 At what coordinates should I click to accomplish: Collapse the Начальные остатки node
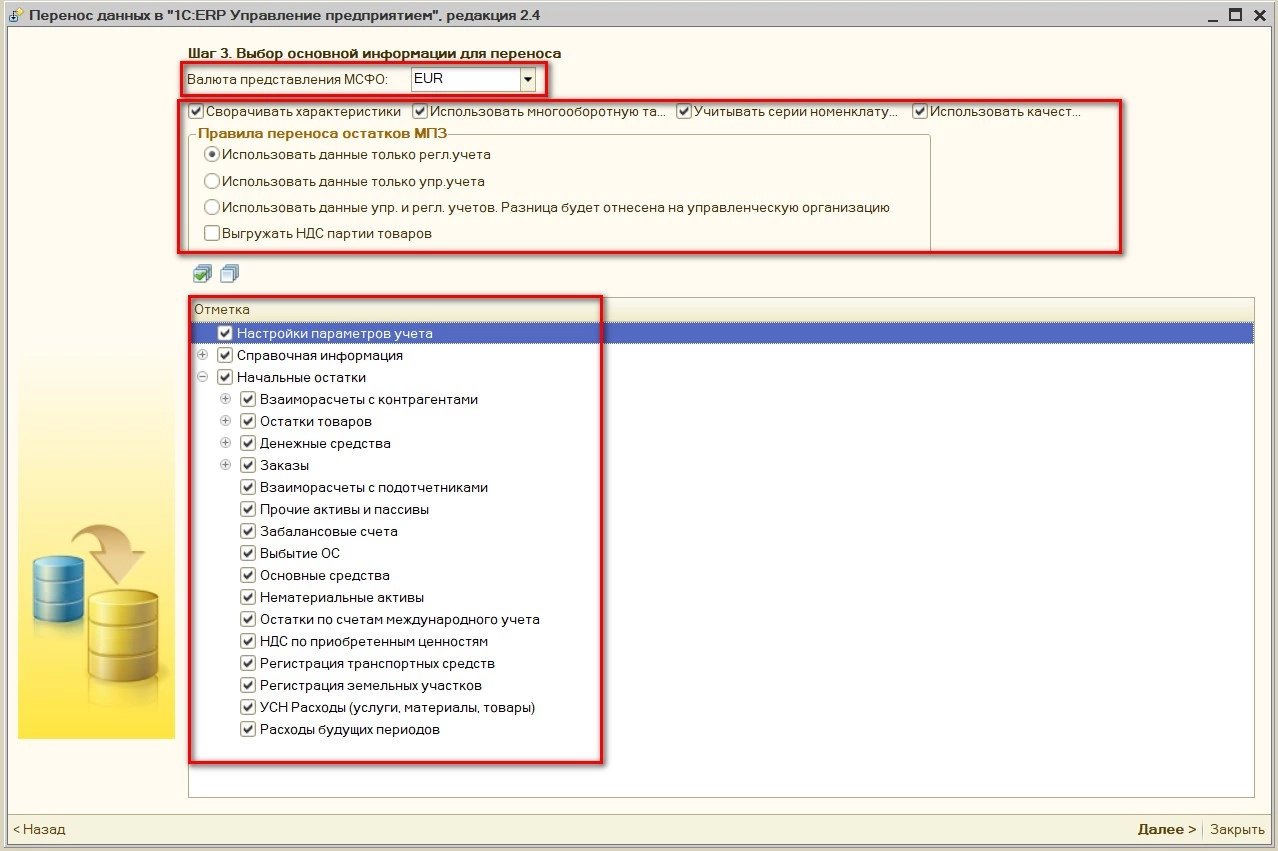pyautogui.click(x=202, y=377)
